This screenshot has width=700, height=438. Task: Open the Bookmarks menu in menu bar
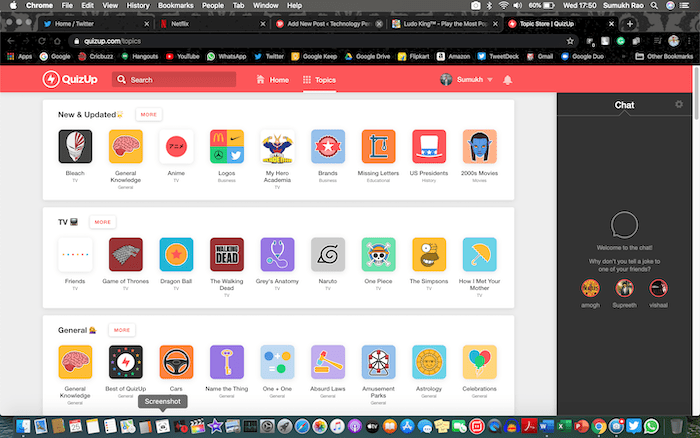(175, 5)
